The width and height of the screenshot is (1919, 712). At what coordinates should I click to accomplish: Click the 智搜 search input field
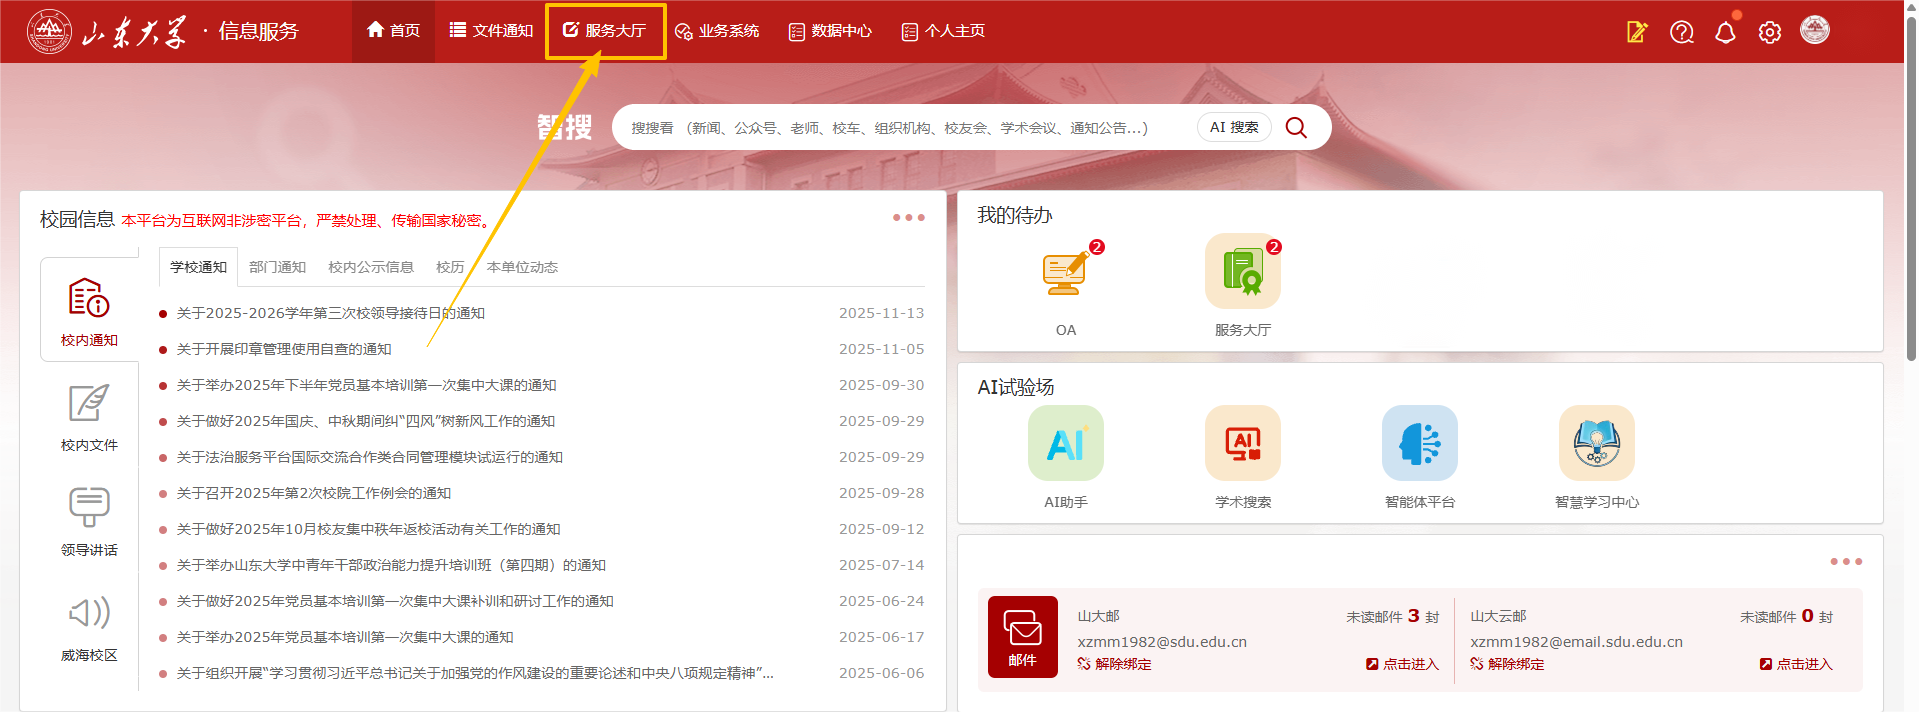click(x=900, y=128)
